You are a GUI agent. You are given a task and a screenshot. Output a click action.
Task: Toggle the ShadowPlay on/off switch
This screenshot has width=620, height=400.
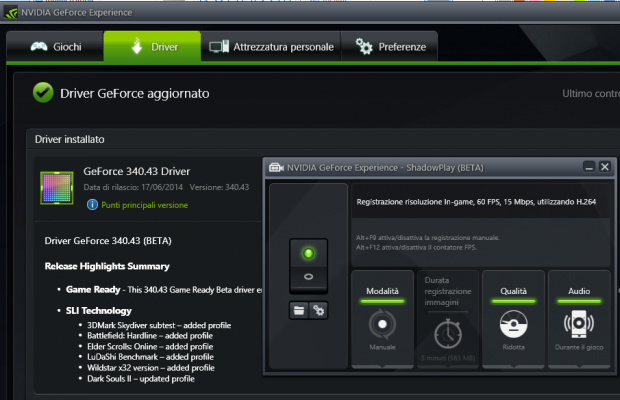[x=308, y=266]
